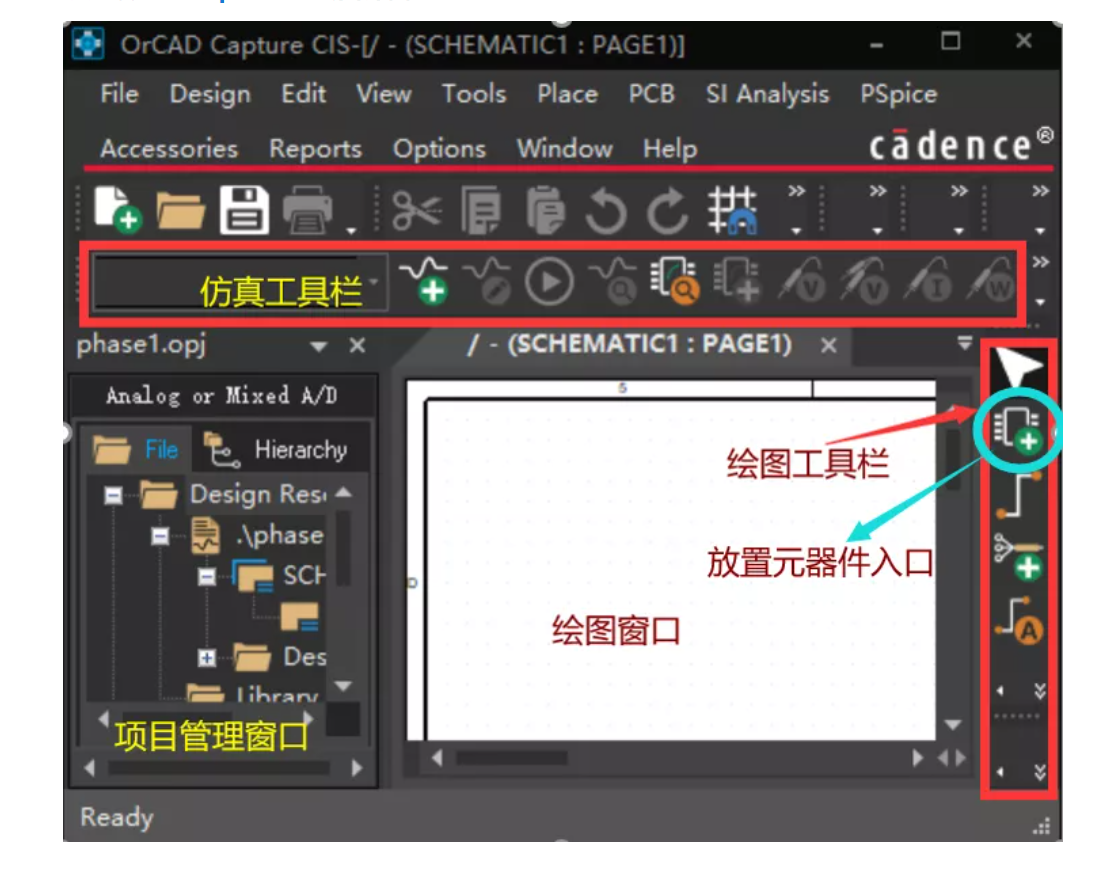Save the design with the floppy icon
Screen dimensions: 1096x892
(x=244, y=210)
